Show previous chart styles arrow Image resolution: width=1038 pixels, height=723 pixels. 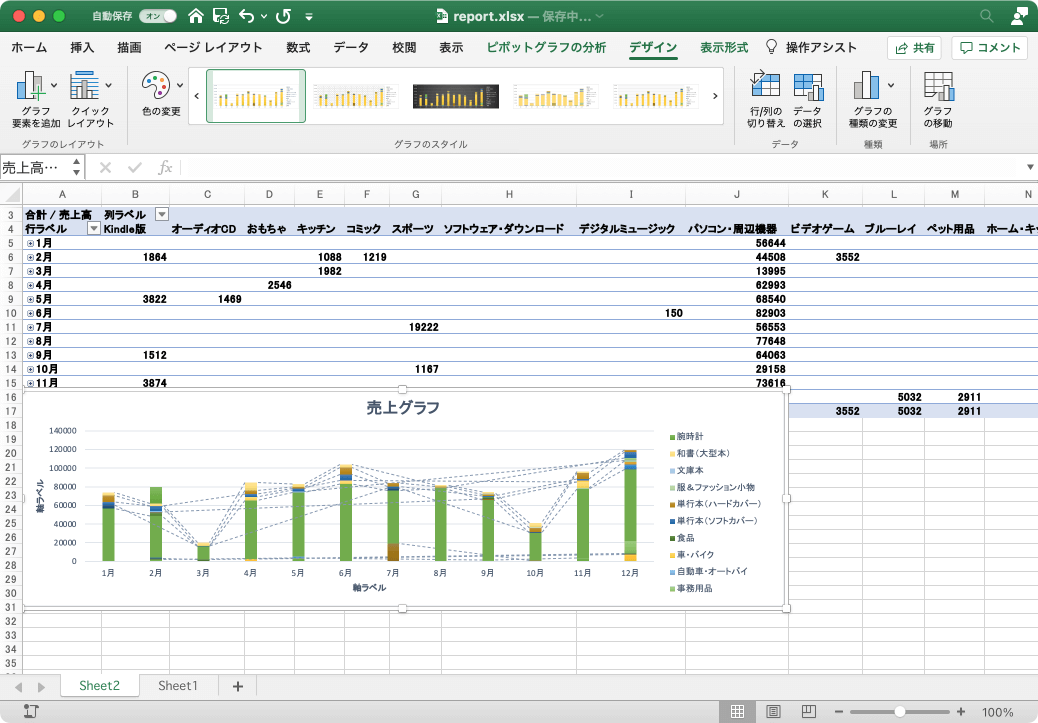pos(197,96)
